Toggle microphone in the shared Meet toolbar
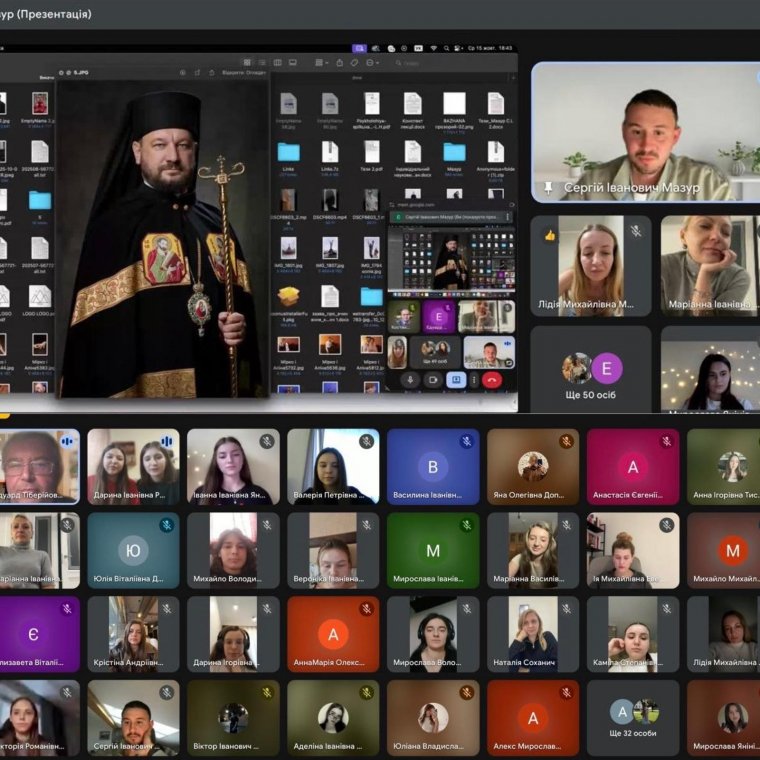Viewport: 760px width, 760px height. point(409,380)
